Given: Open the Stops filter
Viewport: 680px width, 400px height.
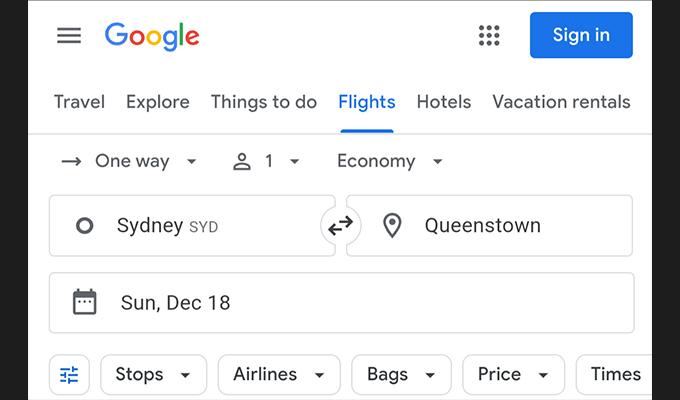Looking at the screenshot, I should (154, 375).
